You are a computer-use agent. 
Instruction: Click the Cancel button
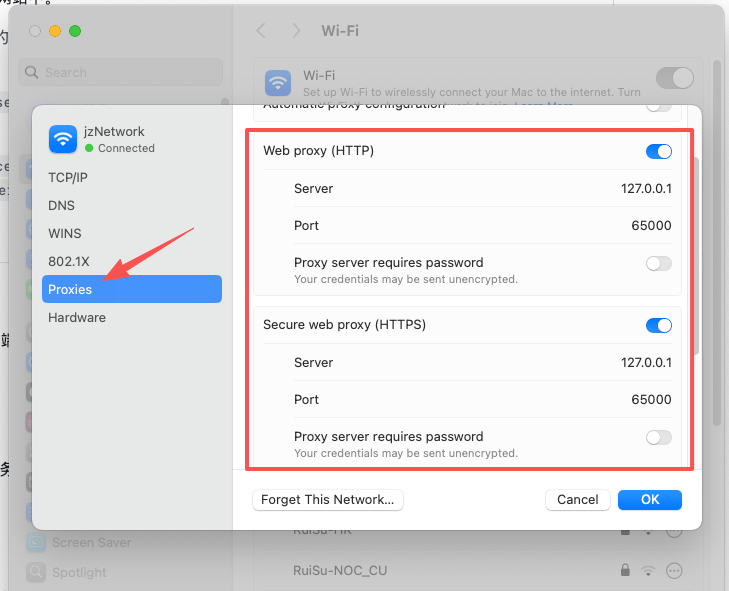[x=577, y=499]
